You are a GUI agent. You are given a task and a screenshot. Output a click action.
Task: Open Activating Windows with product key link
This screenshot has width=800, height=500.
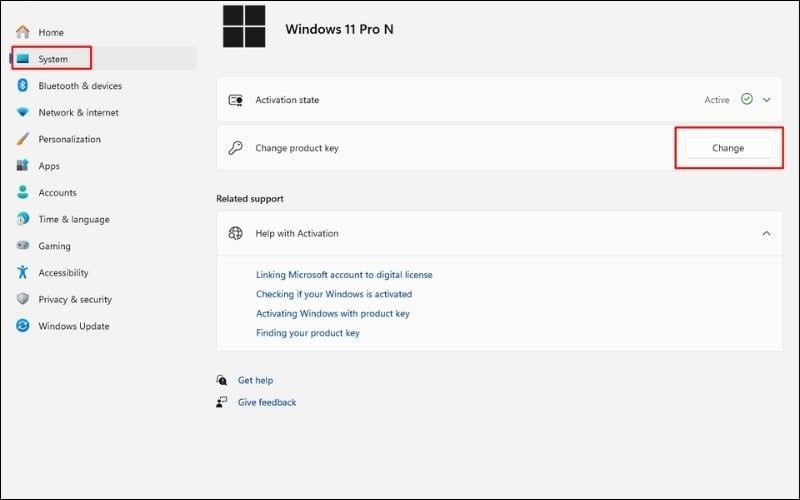click(x=333, y=313)
